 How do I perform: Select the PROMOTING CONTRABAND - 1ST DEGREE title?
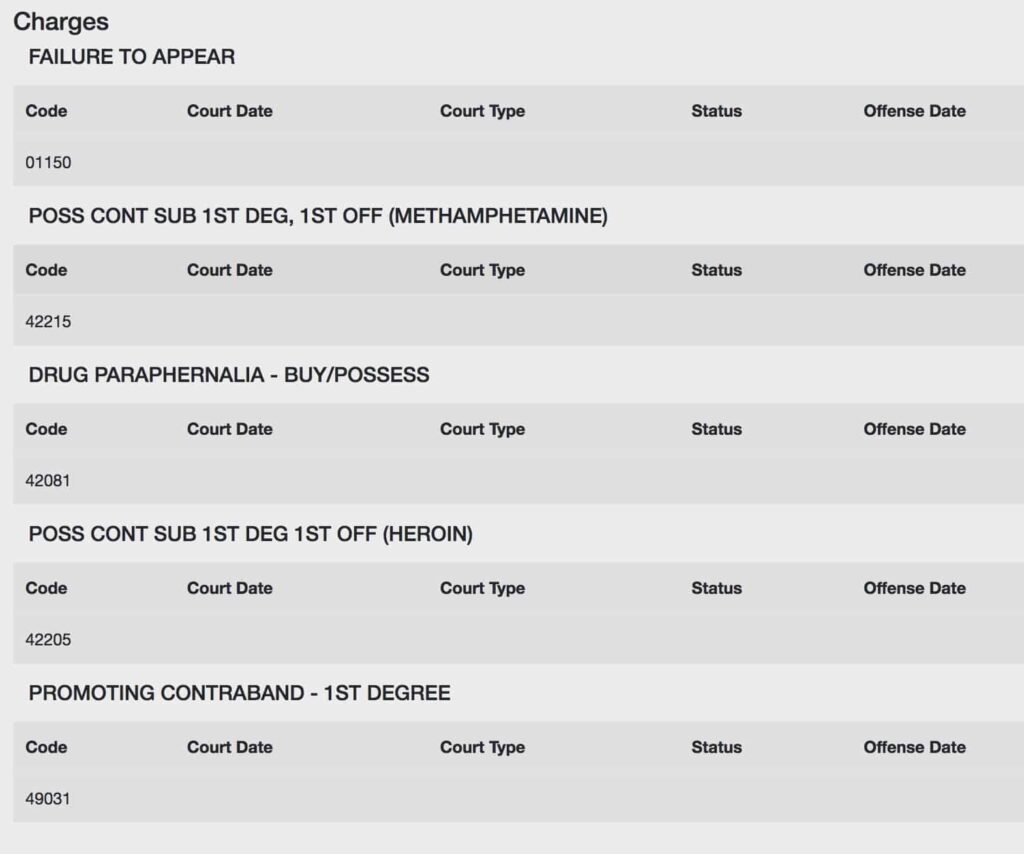239,693
